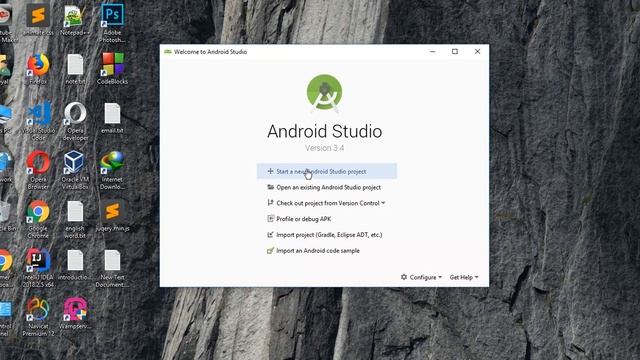
Task: Click the version control branch icon
Action: 270,202
